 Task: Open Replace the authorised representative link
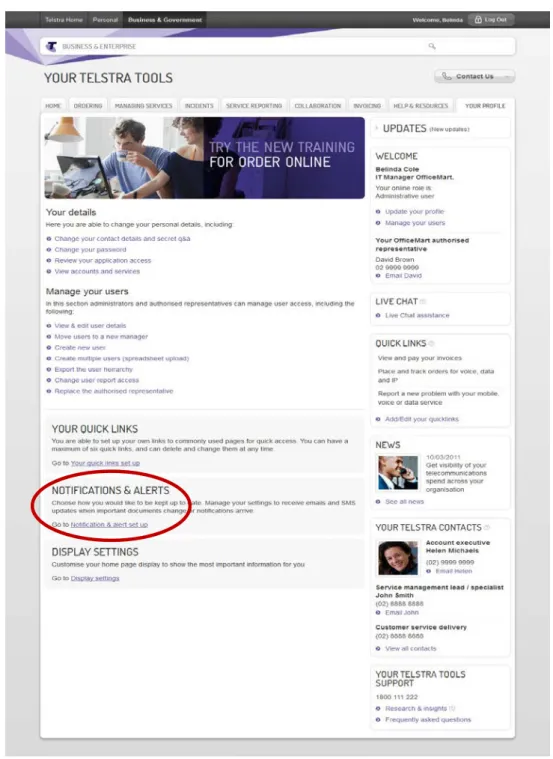[113, 391]
